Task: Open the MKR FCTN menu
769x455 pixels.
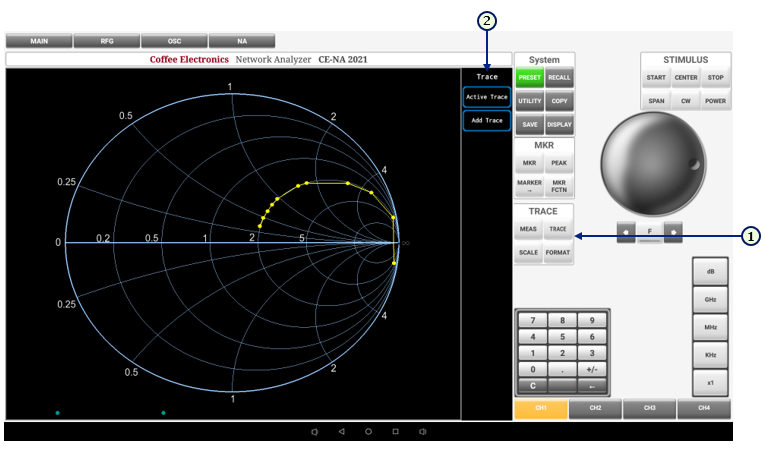Action: pyautogui.click(x=558, y=185)
